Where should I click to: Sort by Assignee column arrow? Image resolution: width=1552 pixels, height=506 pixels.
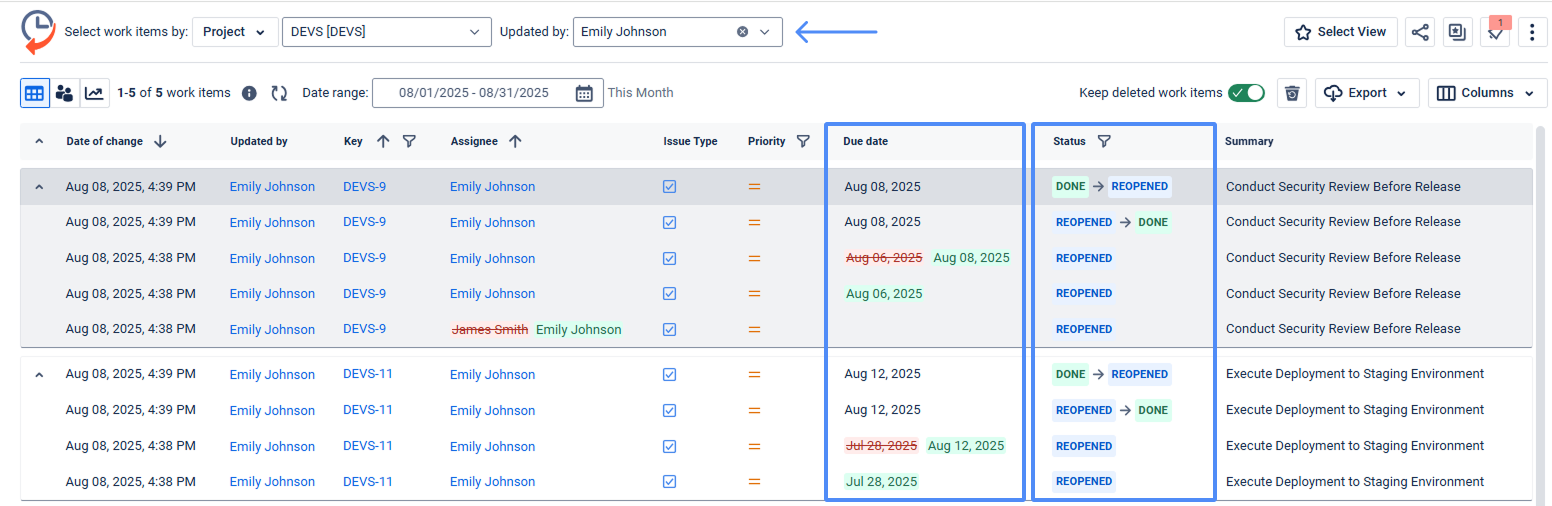(x=515, y=141)
